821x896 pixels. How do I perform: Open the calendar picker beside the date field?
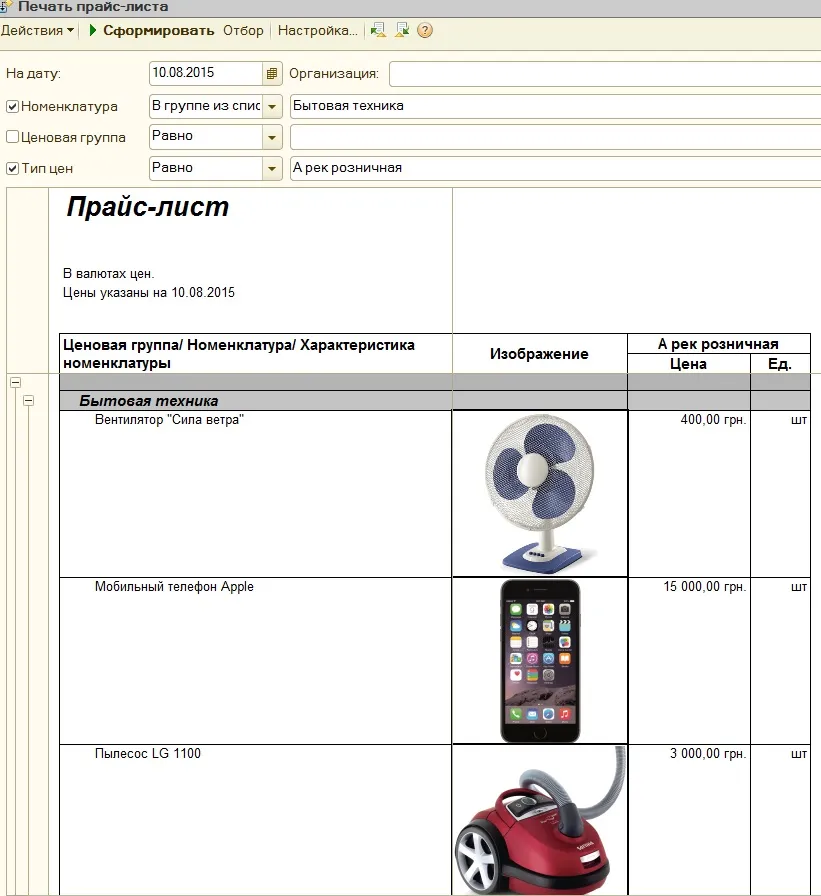[x=272, y=74]
